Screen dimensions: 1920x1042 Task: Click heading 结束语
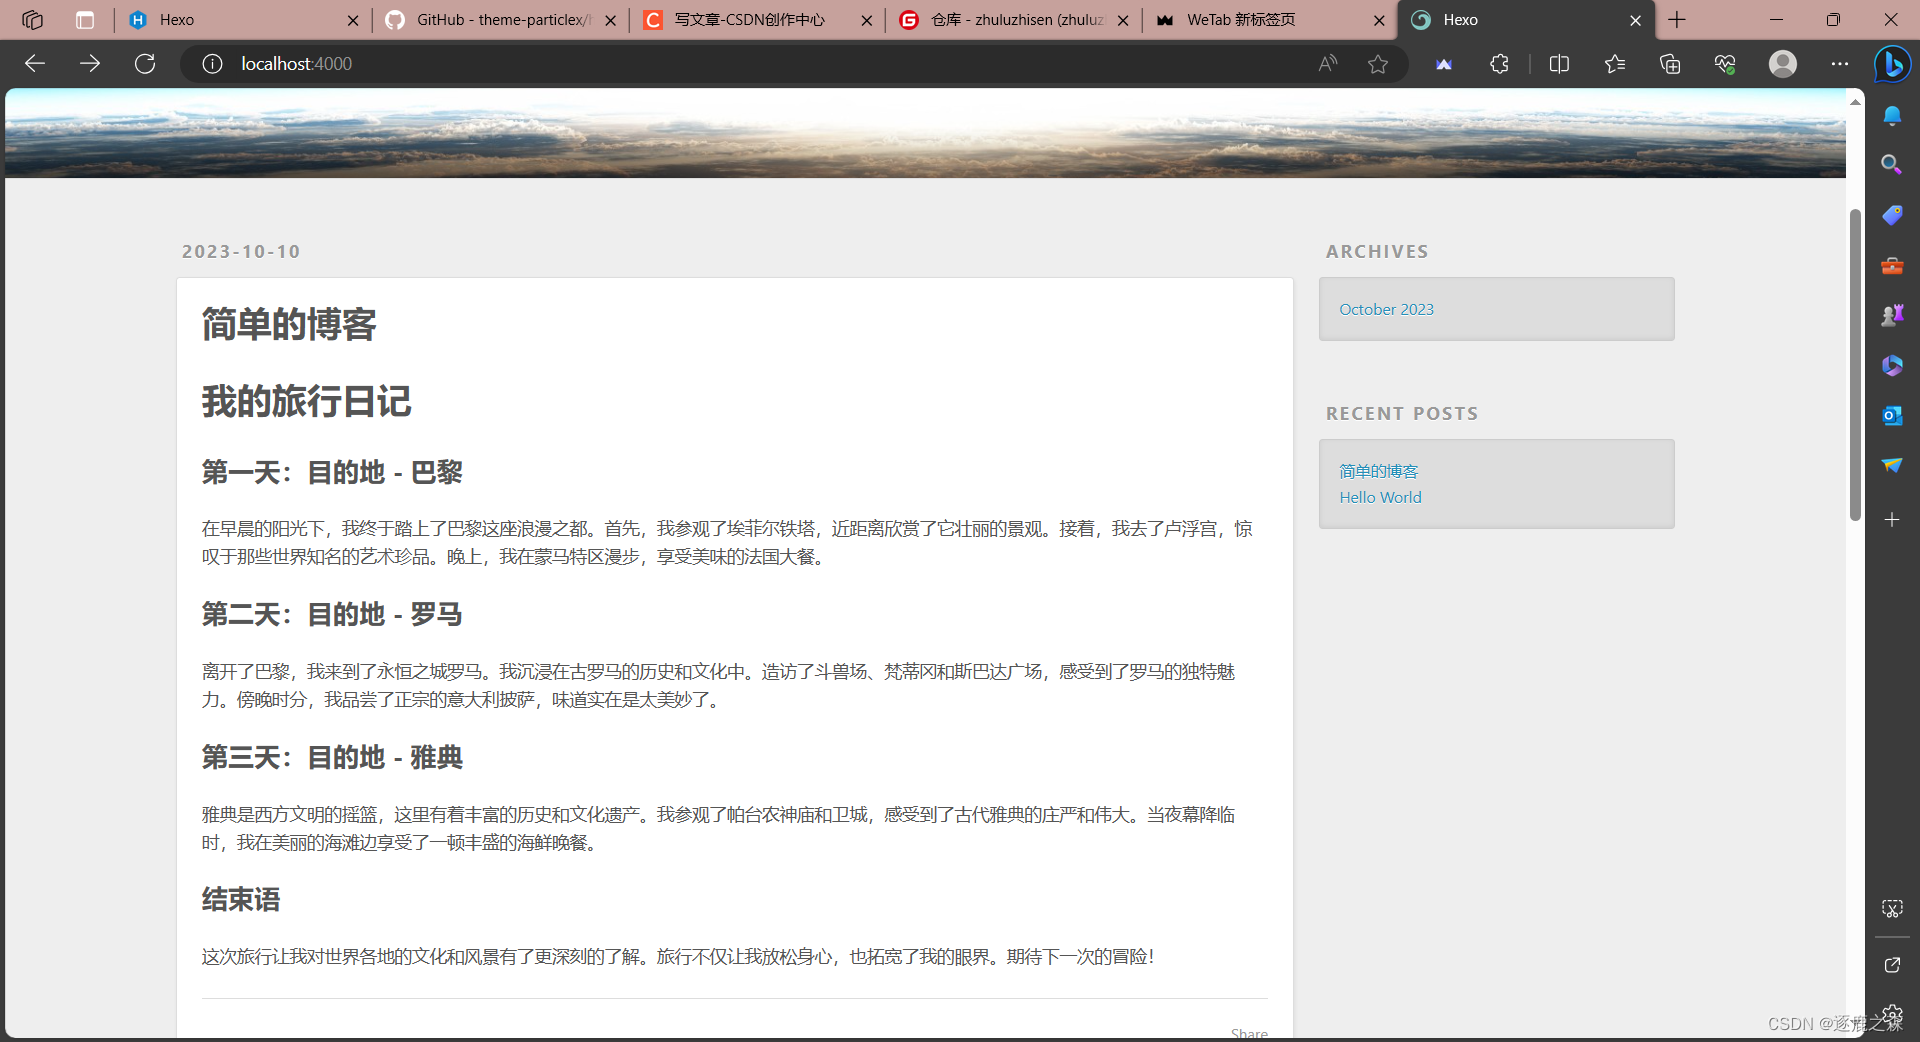point(241,900)
